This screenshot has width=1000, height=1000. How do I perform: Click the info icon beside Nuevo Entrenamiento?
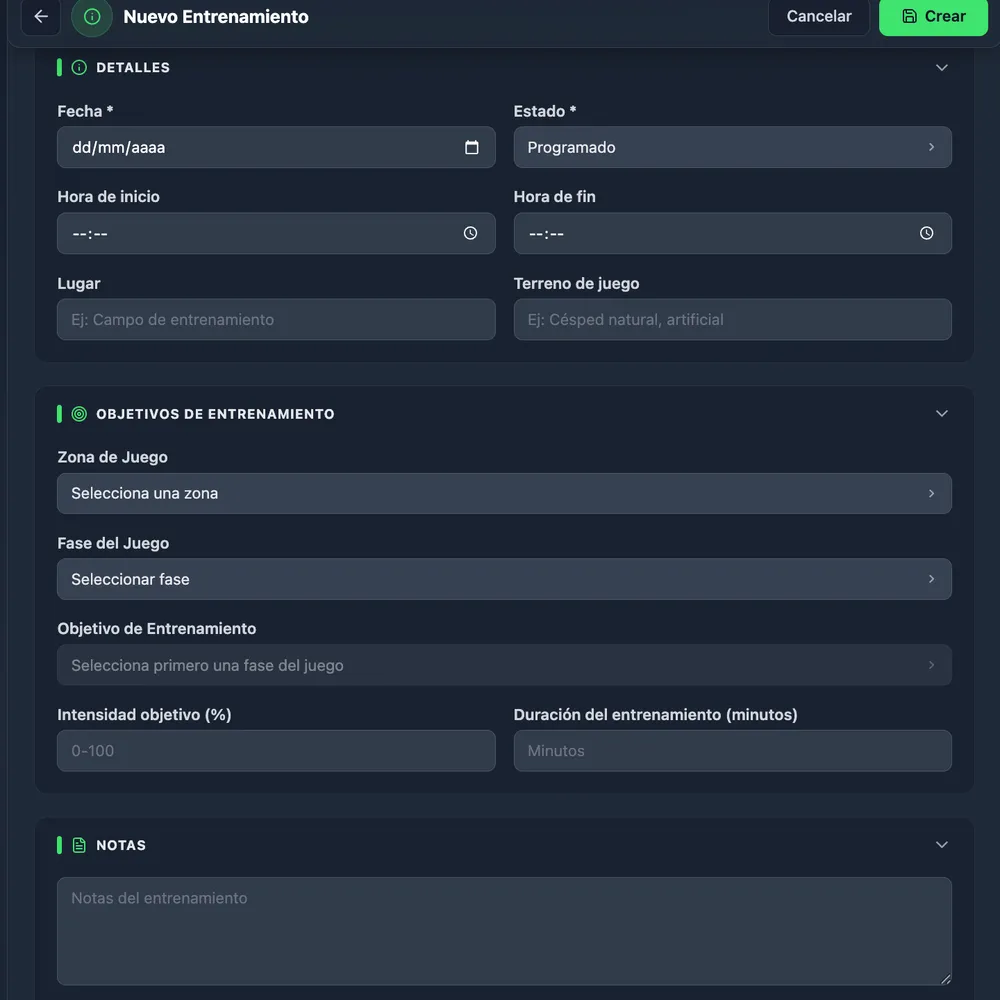[92, 17]
